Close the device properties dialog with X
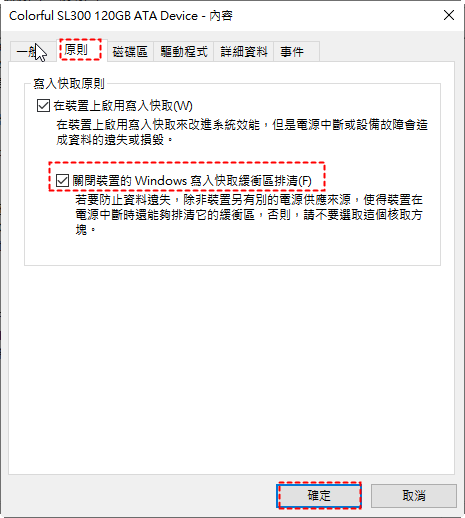The width and height of the screenshot is (465, 518). [449, 15]
